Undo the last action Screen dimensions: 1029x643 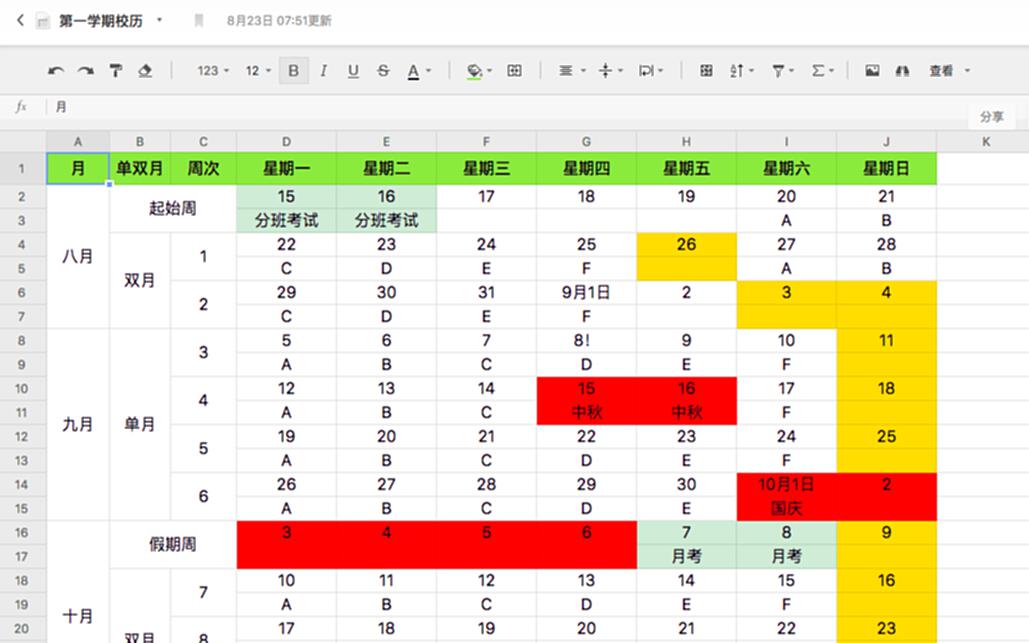coord(56,71)
